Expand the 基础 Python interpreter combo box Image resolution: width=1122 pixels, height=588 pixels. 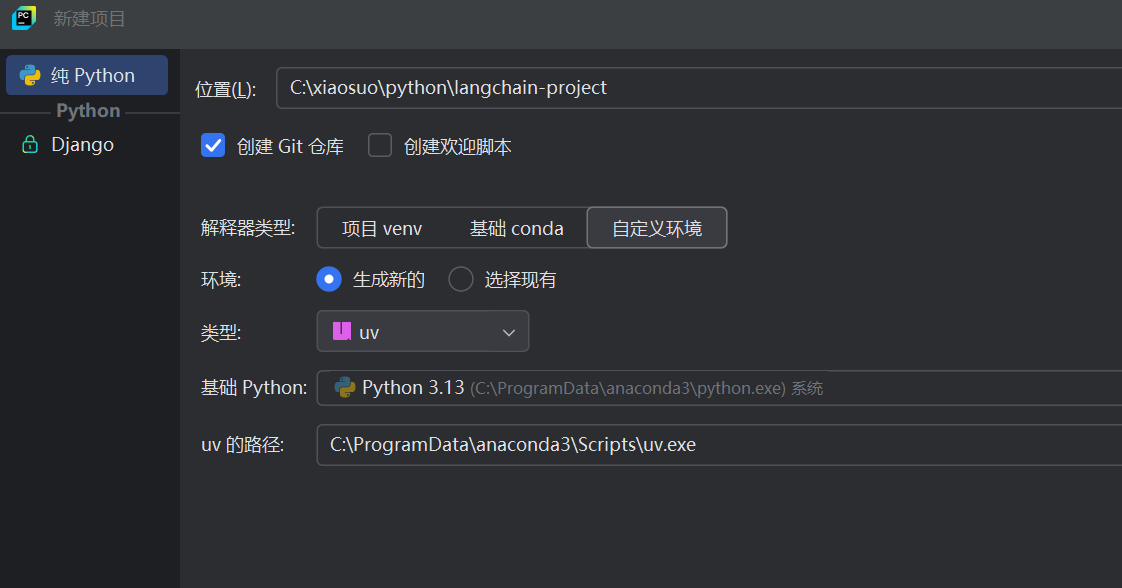tap(720, 388)
